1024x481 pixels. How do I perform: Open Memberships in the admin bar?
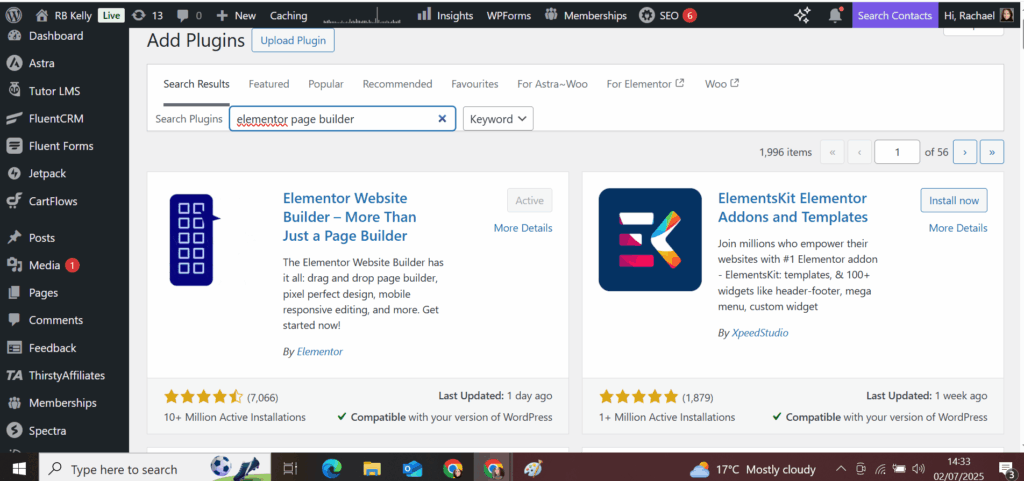click(x=585, y=15)
